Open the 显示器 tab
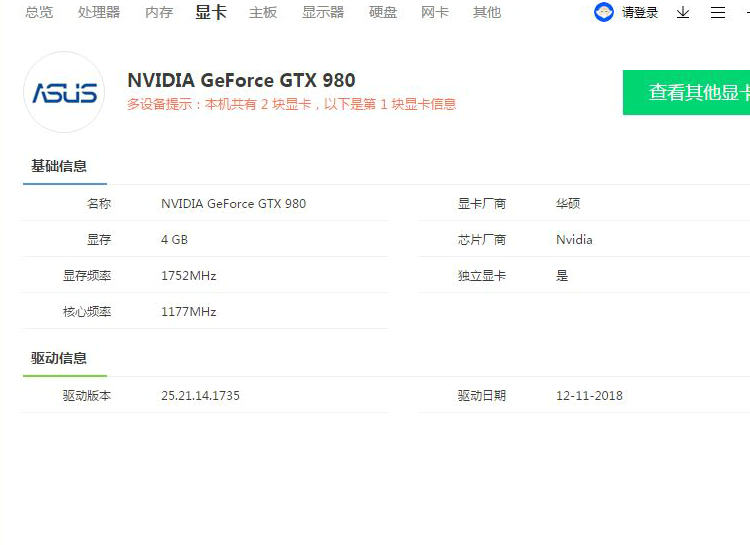750x545 pixels. coord(323,12)
